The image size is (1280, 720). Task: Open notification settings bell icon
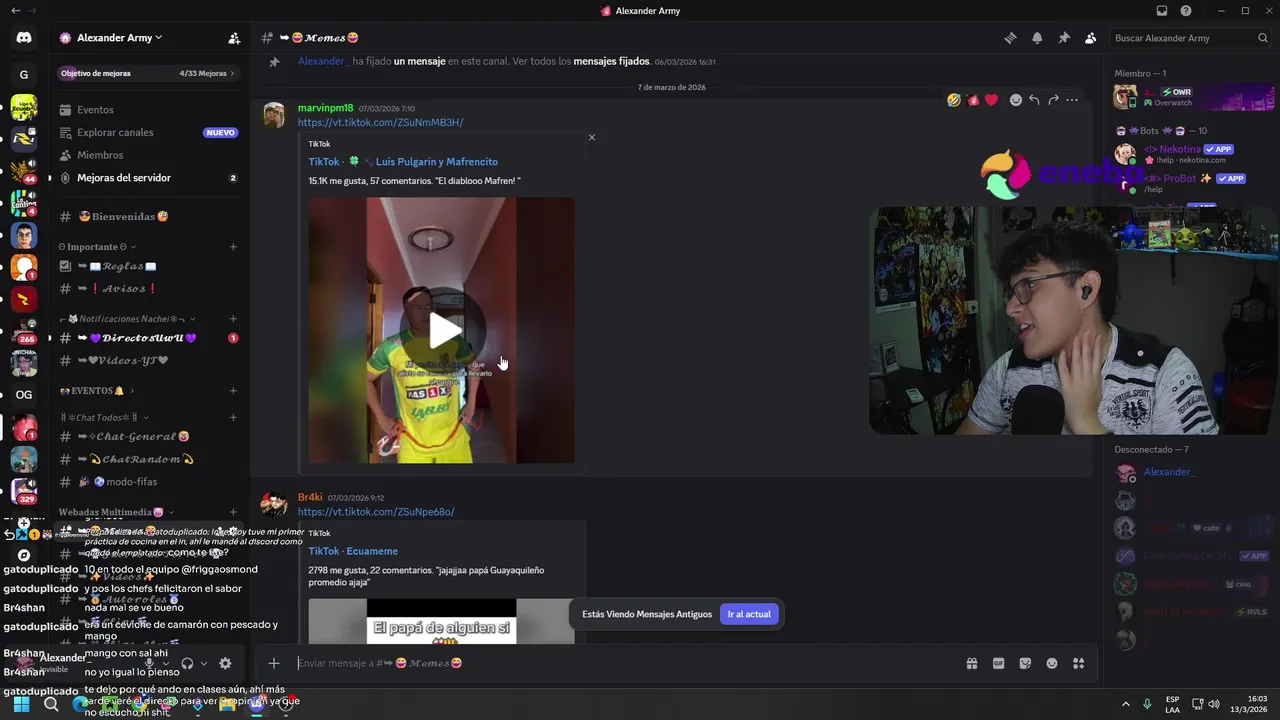[x=1037, y=38]
